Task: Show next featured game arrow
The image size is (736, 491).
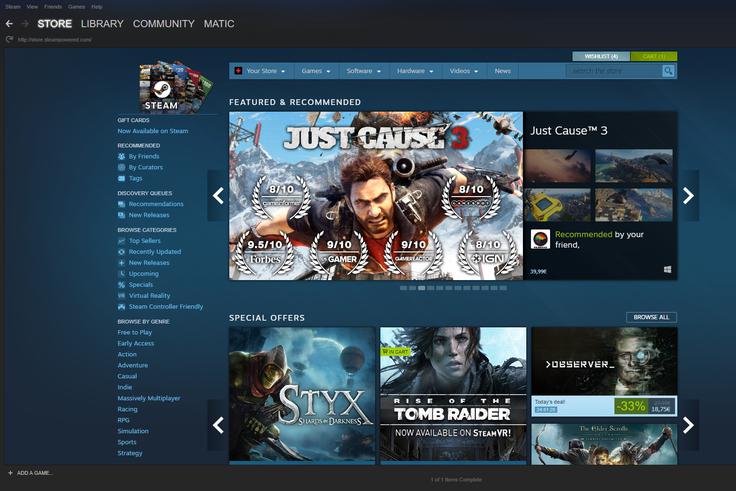Action: pyautogui.click(x=688, y=195)
